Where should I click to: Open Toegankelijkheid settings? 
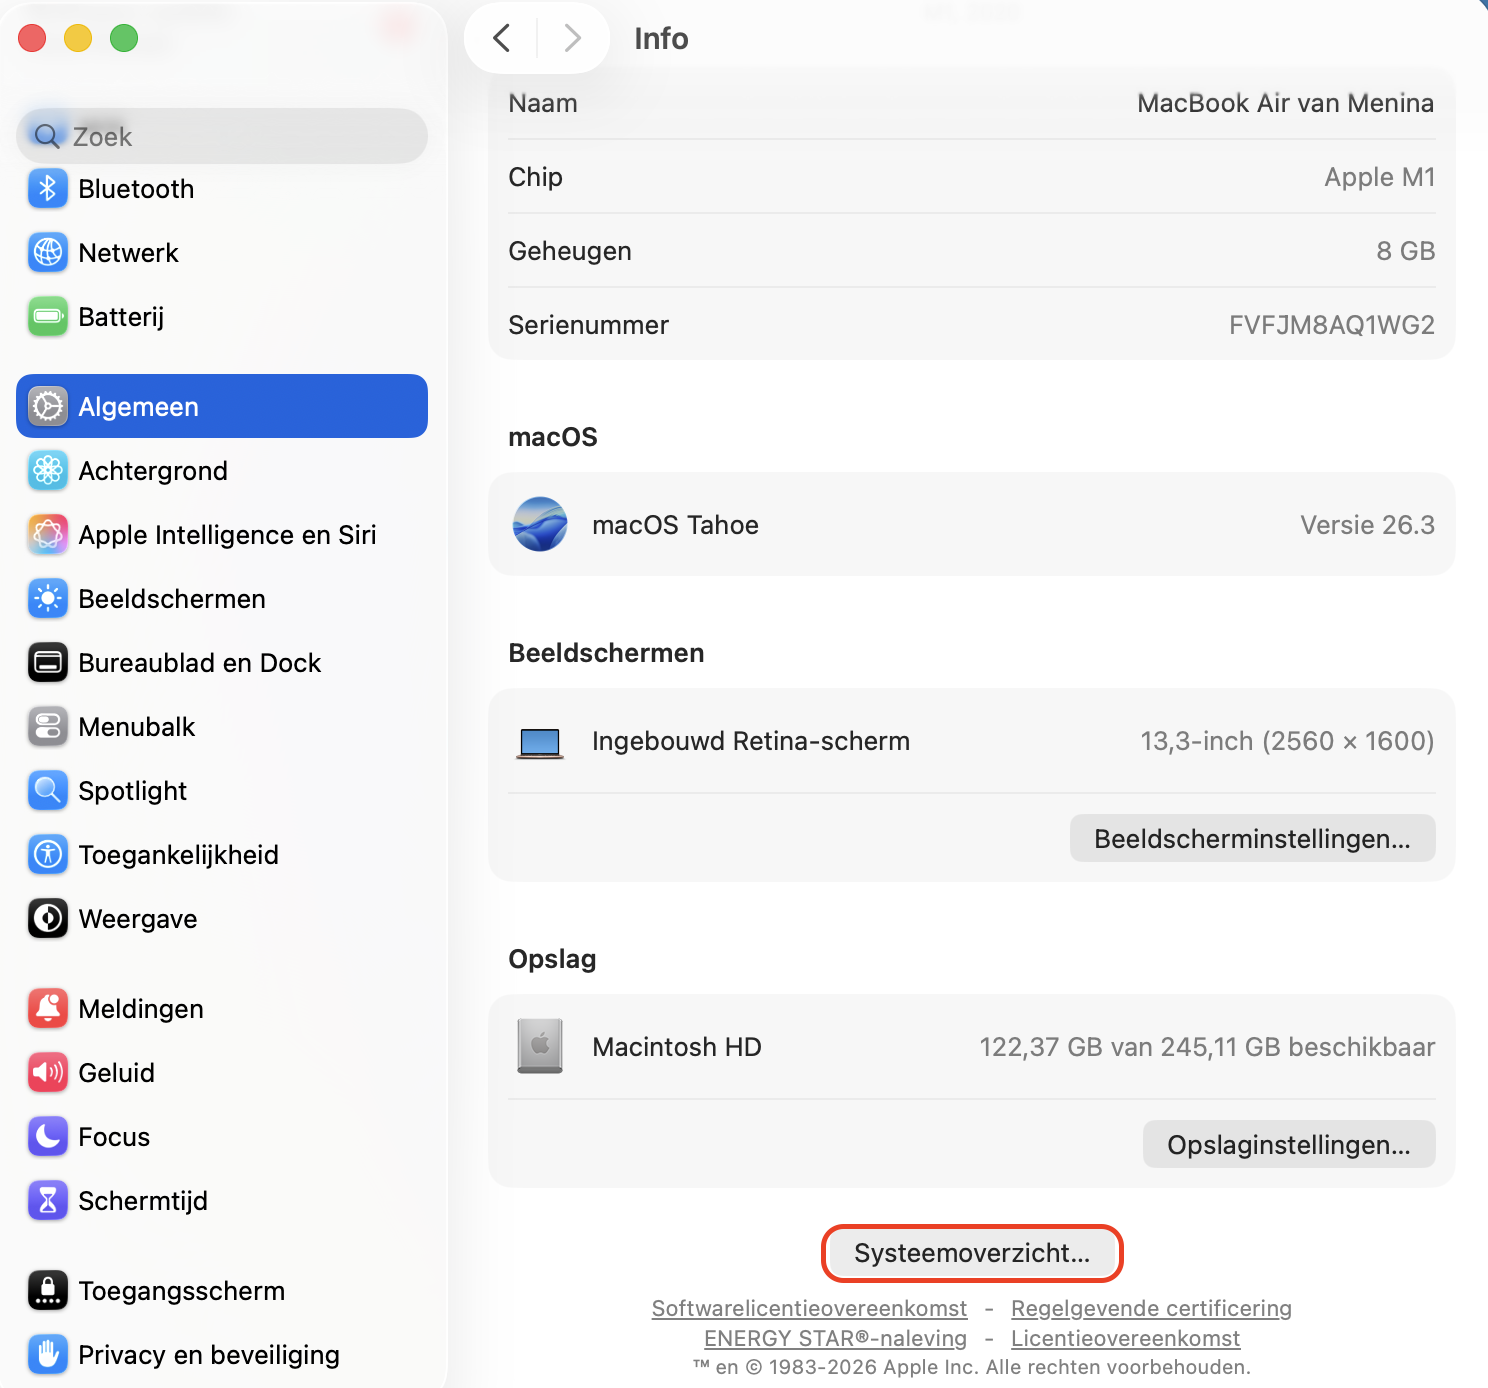(x=47, y=854)
